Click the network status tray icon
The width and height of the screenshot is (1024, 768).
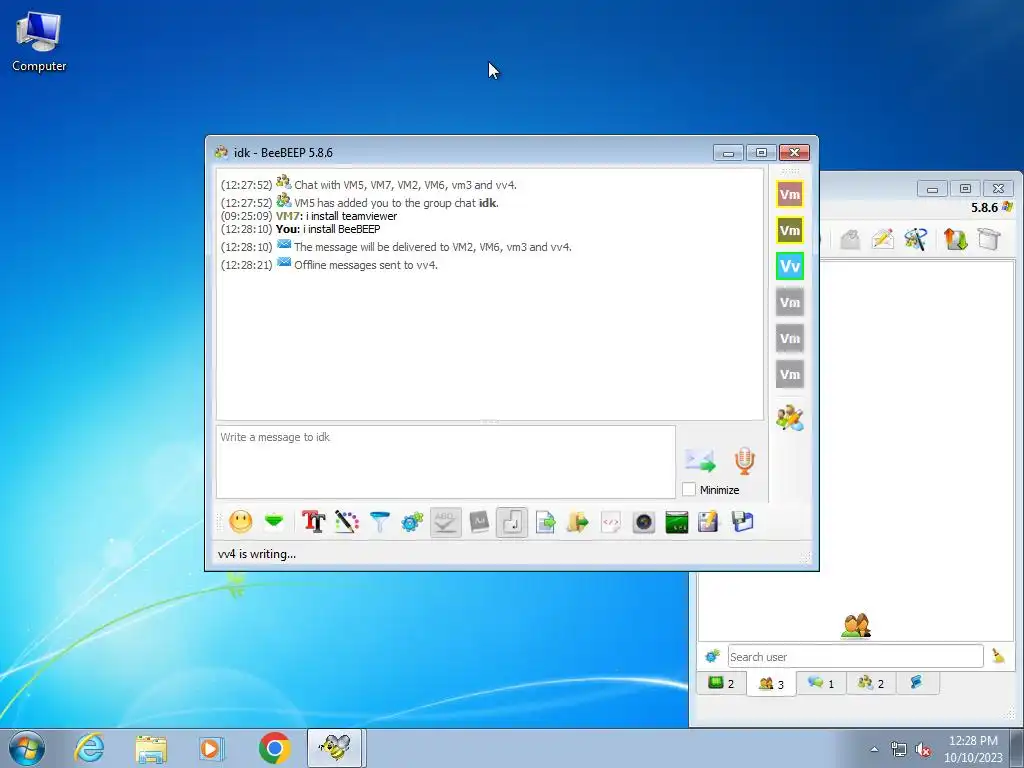tap(899, 750)
